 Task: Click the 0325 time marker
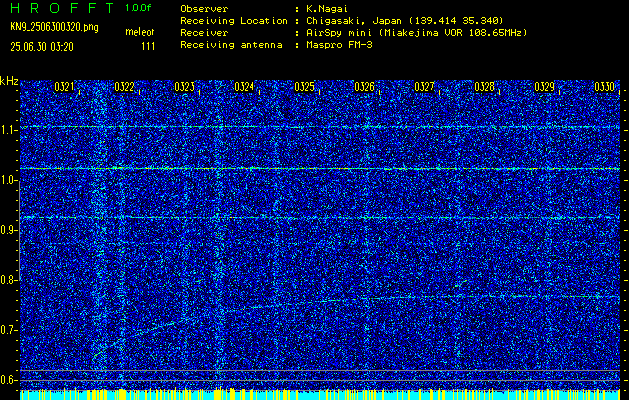click(x=304, y=87)
